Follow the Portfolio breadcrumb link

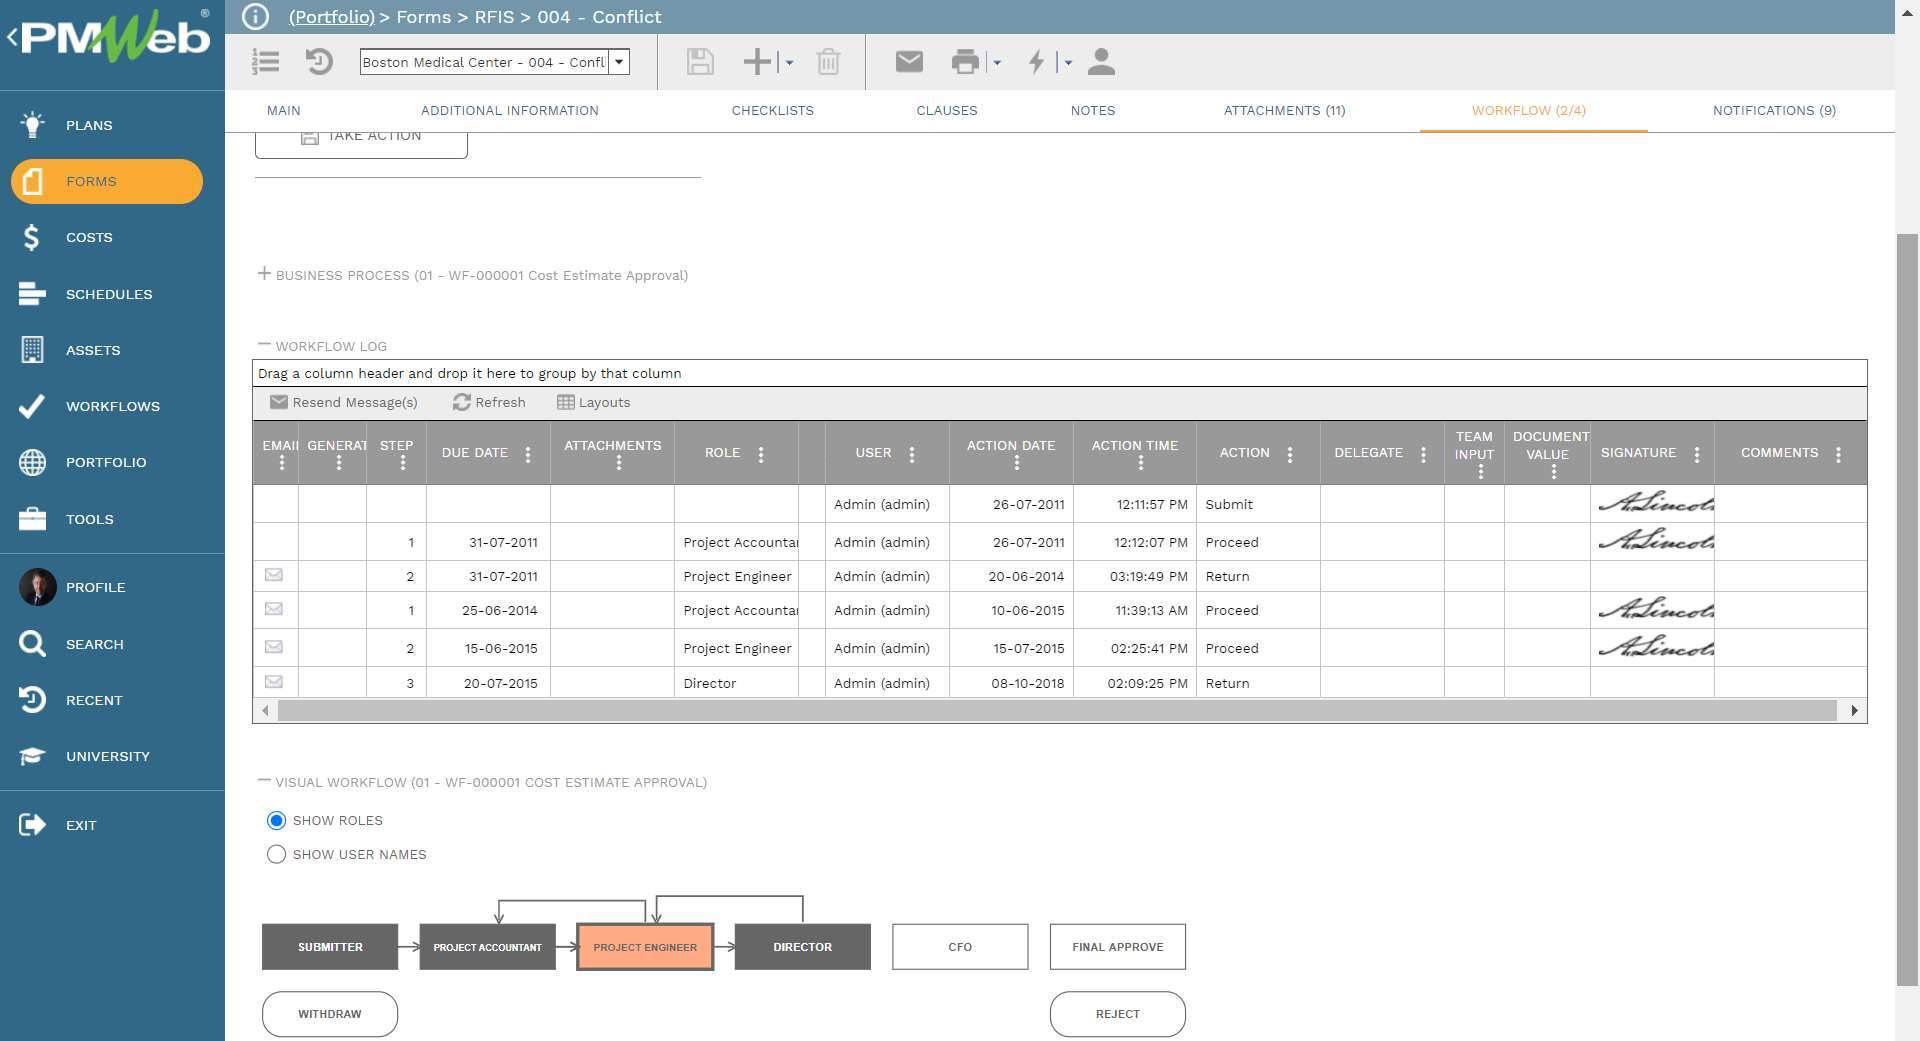(331, 17)
